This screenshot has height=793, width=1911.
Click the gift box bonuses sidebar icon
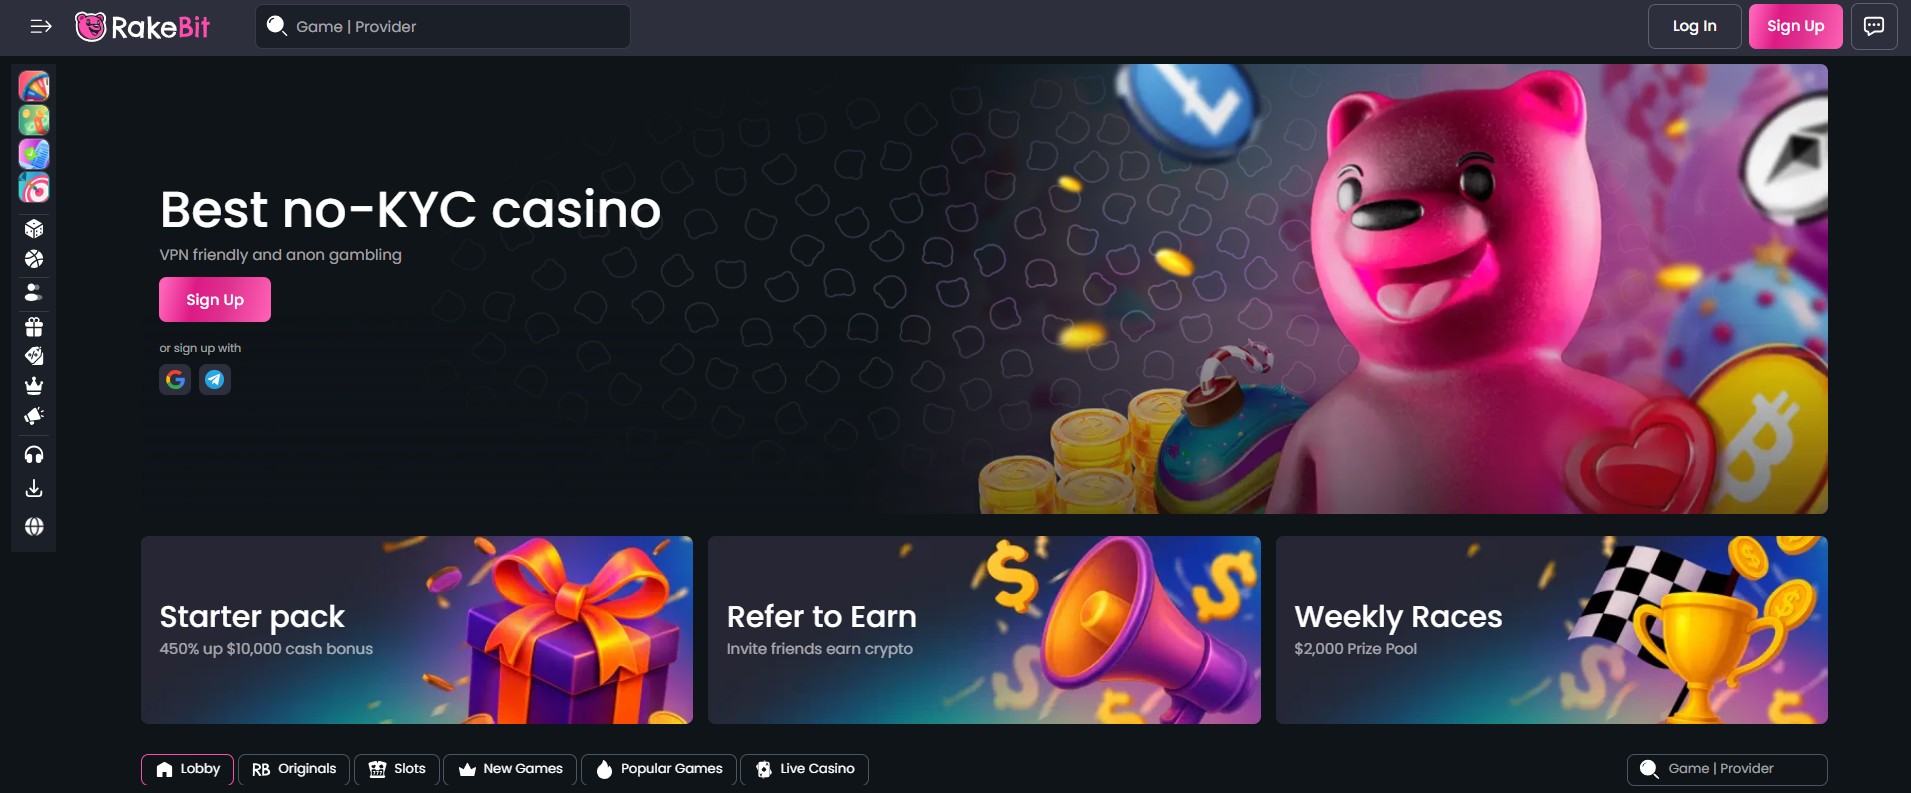[34, 326]
